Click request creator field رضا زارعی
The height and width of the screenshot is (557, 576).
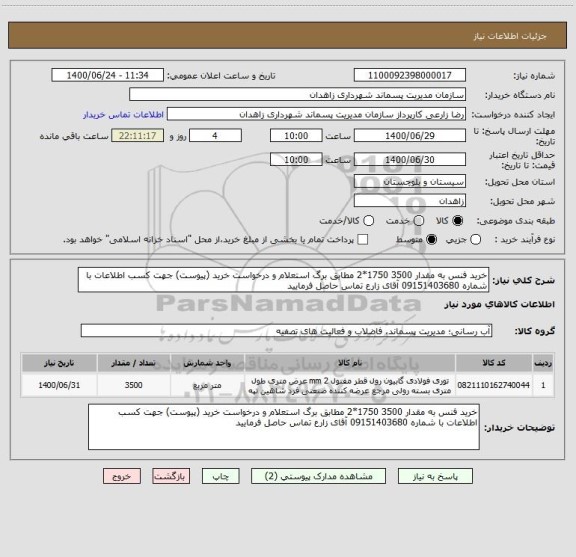coord(316,114)
